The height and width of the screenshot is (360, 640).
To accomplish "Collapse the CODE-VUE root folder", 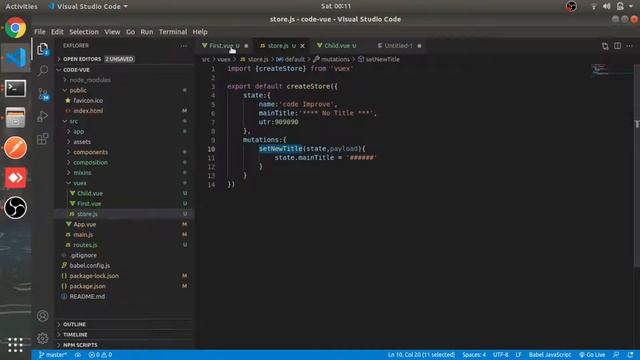I will (x=124, y=70).
